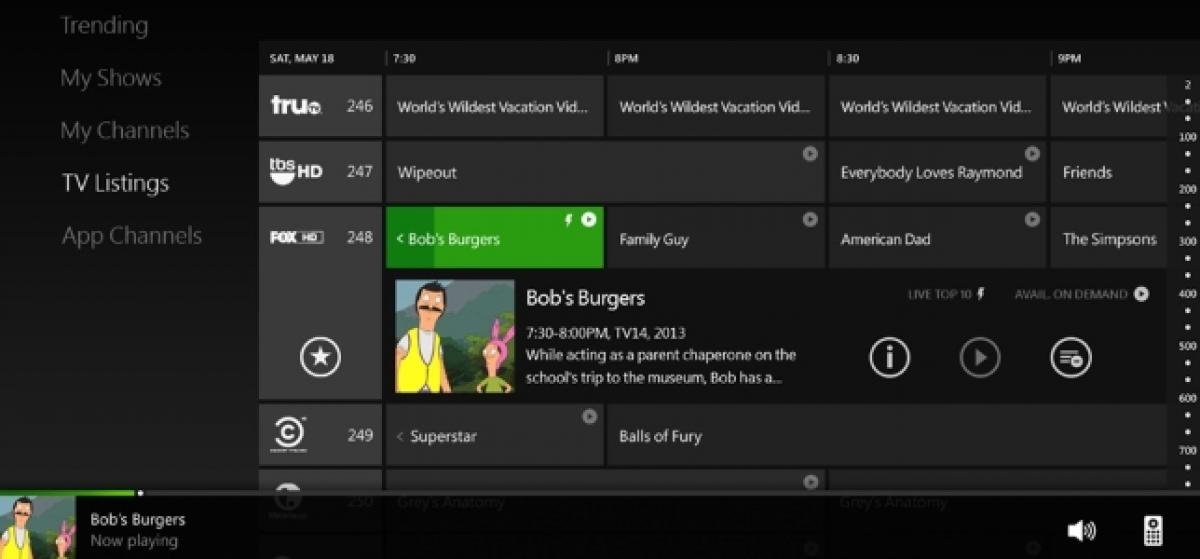
Task: Open the My Shows menu item
Action: point(111,78)
